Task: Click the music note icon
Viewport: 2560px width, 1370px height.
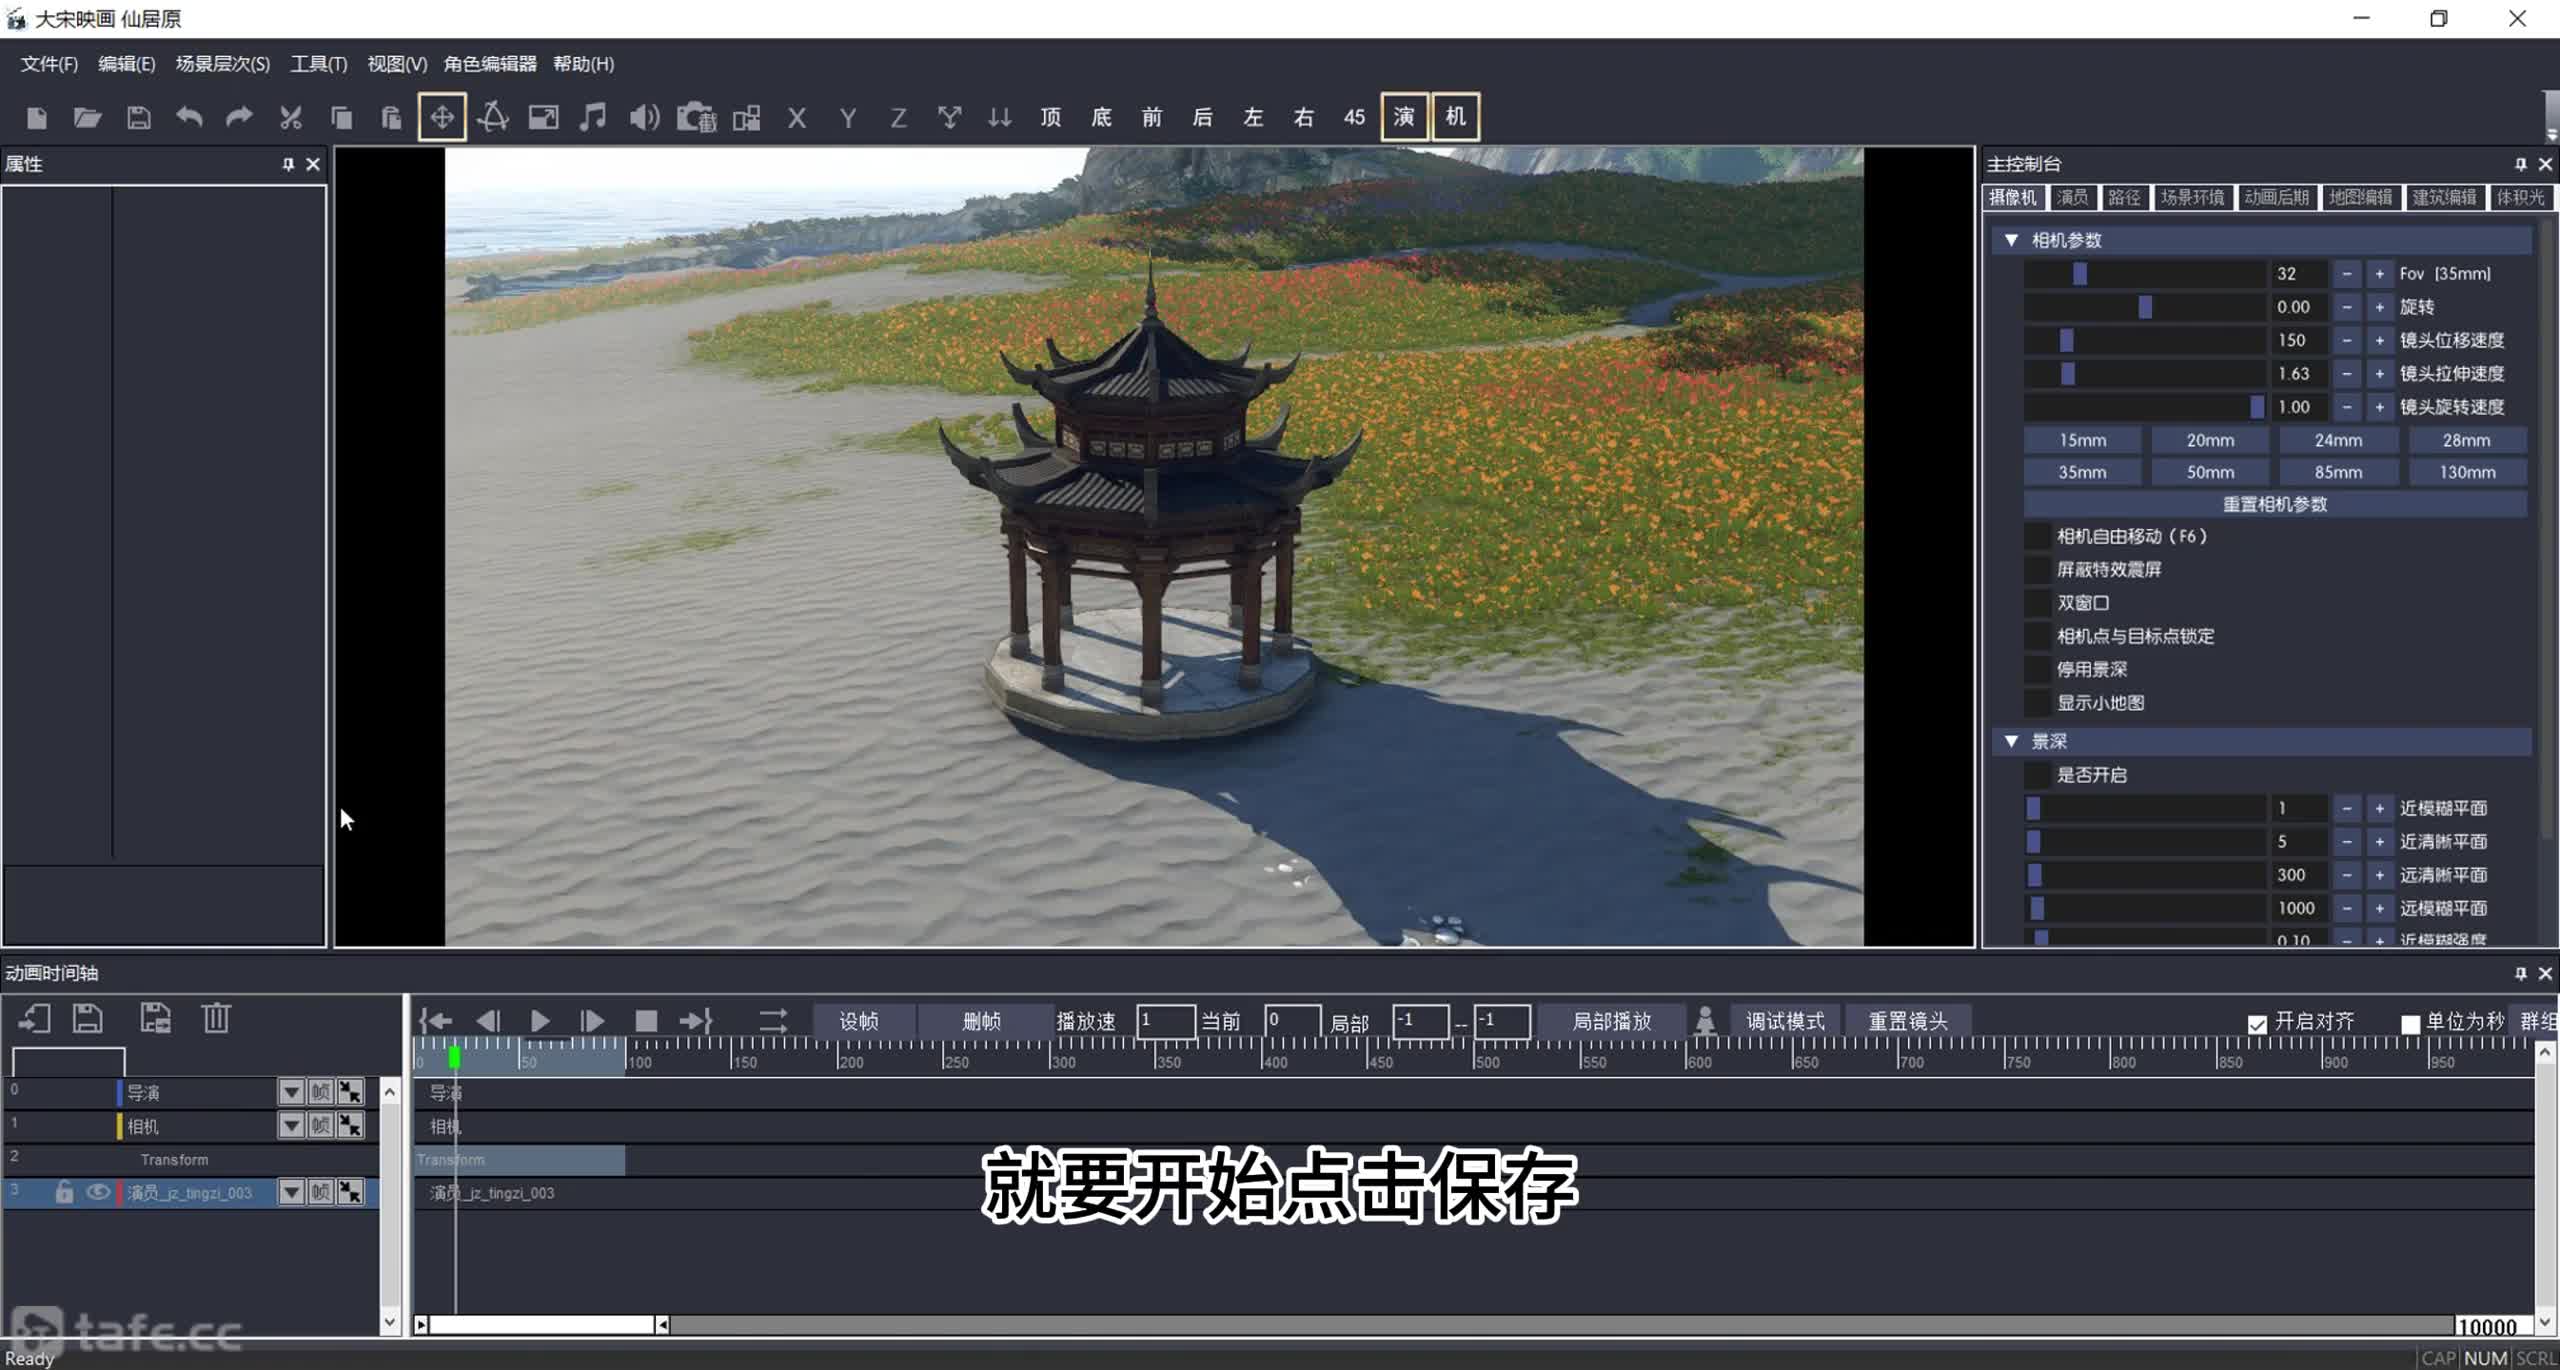Action: tap(593, 117)
